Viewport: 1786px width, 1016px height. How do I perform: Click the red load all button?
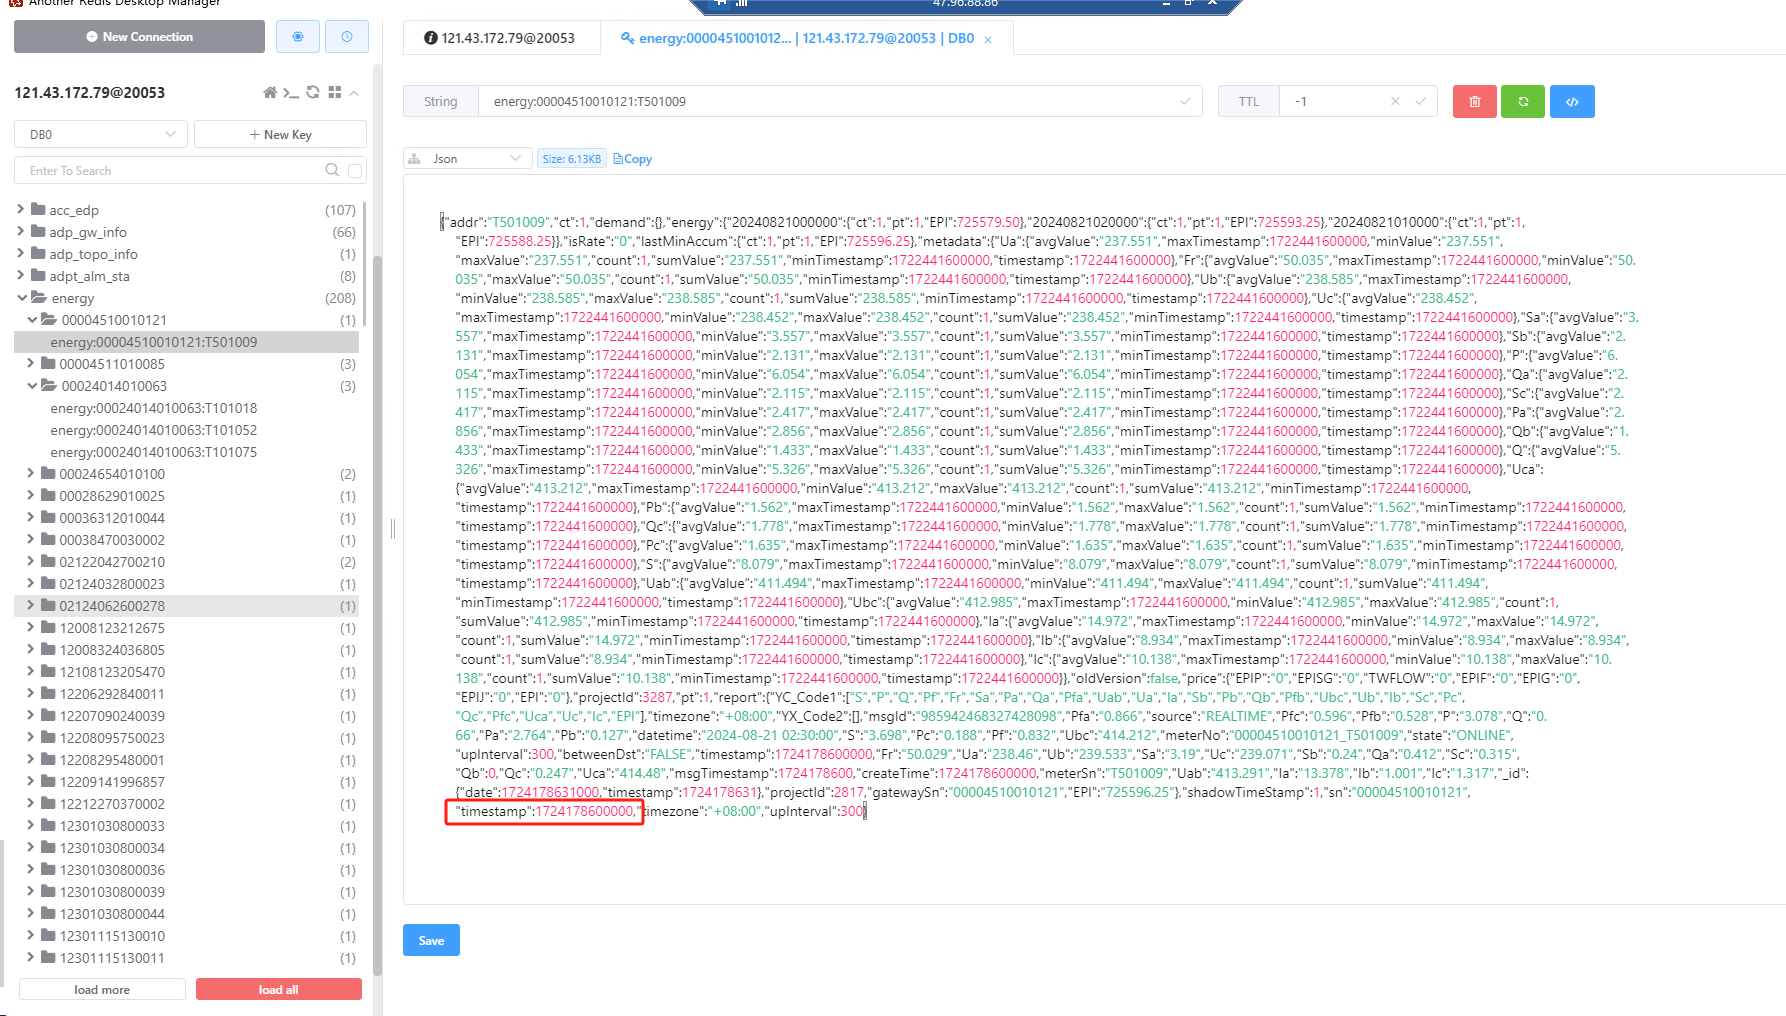coord(278,990)
